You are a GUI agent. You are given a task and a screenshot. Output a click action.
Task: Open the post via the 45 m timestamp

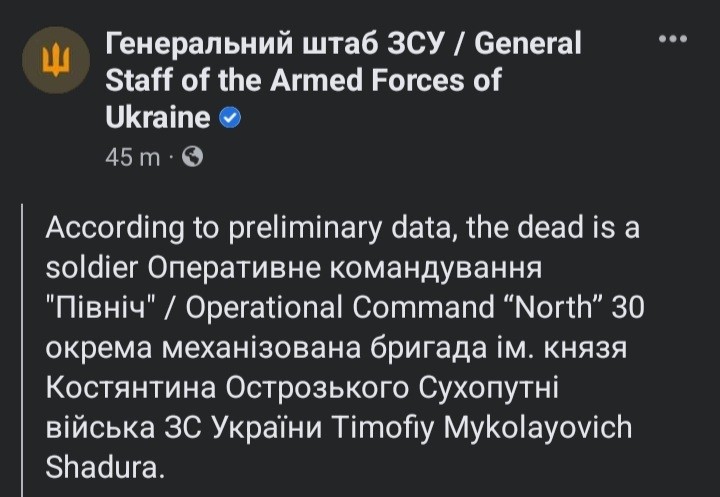click(133, 158)
